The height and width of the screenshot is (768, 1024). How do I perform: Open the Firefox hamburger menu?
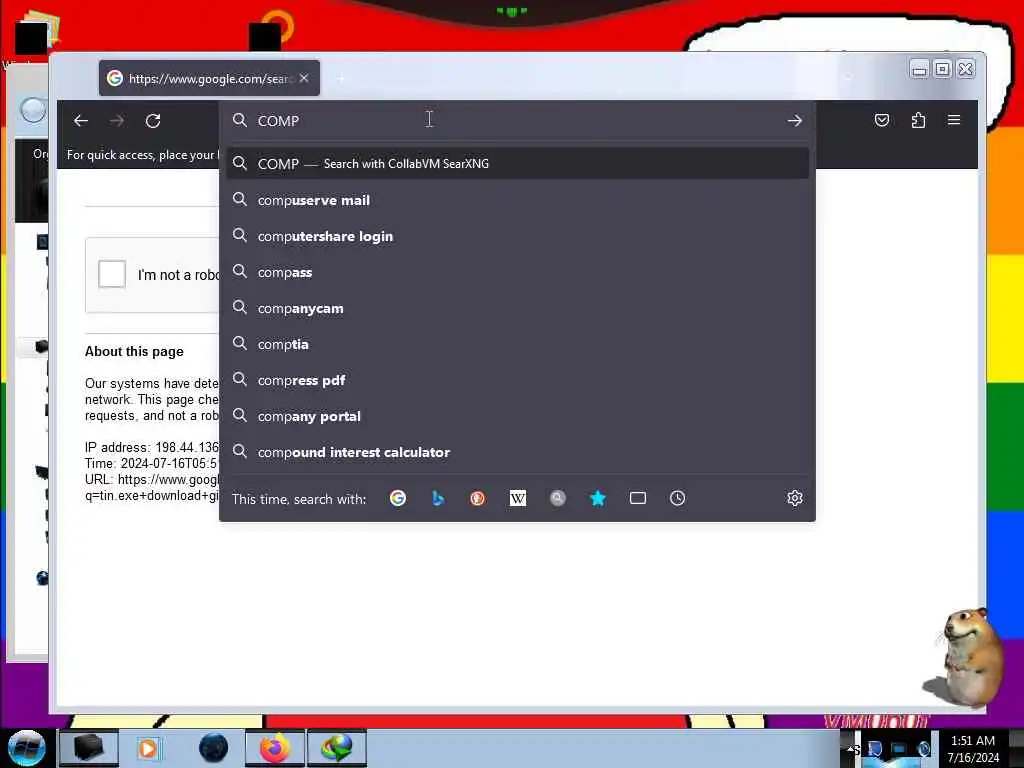(954, 120)
